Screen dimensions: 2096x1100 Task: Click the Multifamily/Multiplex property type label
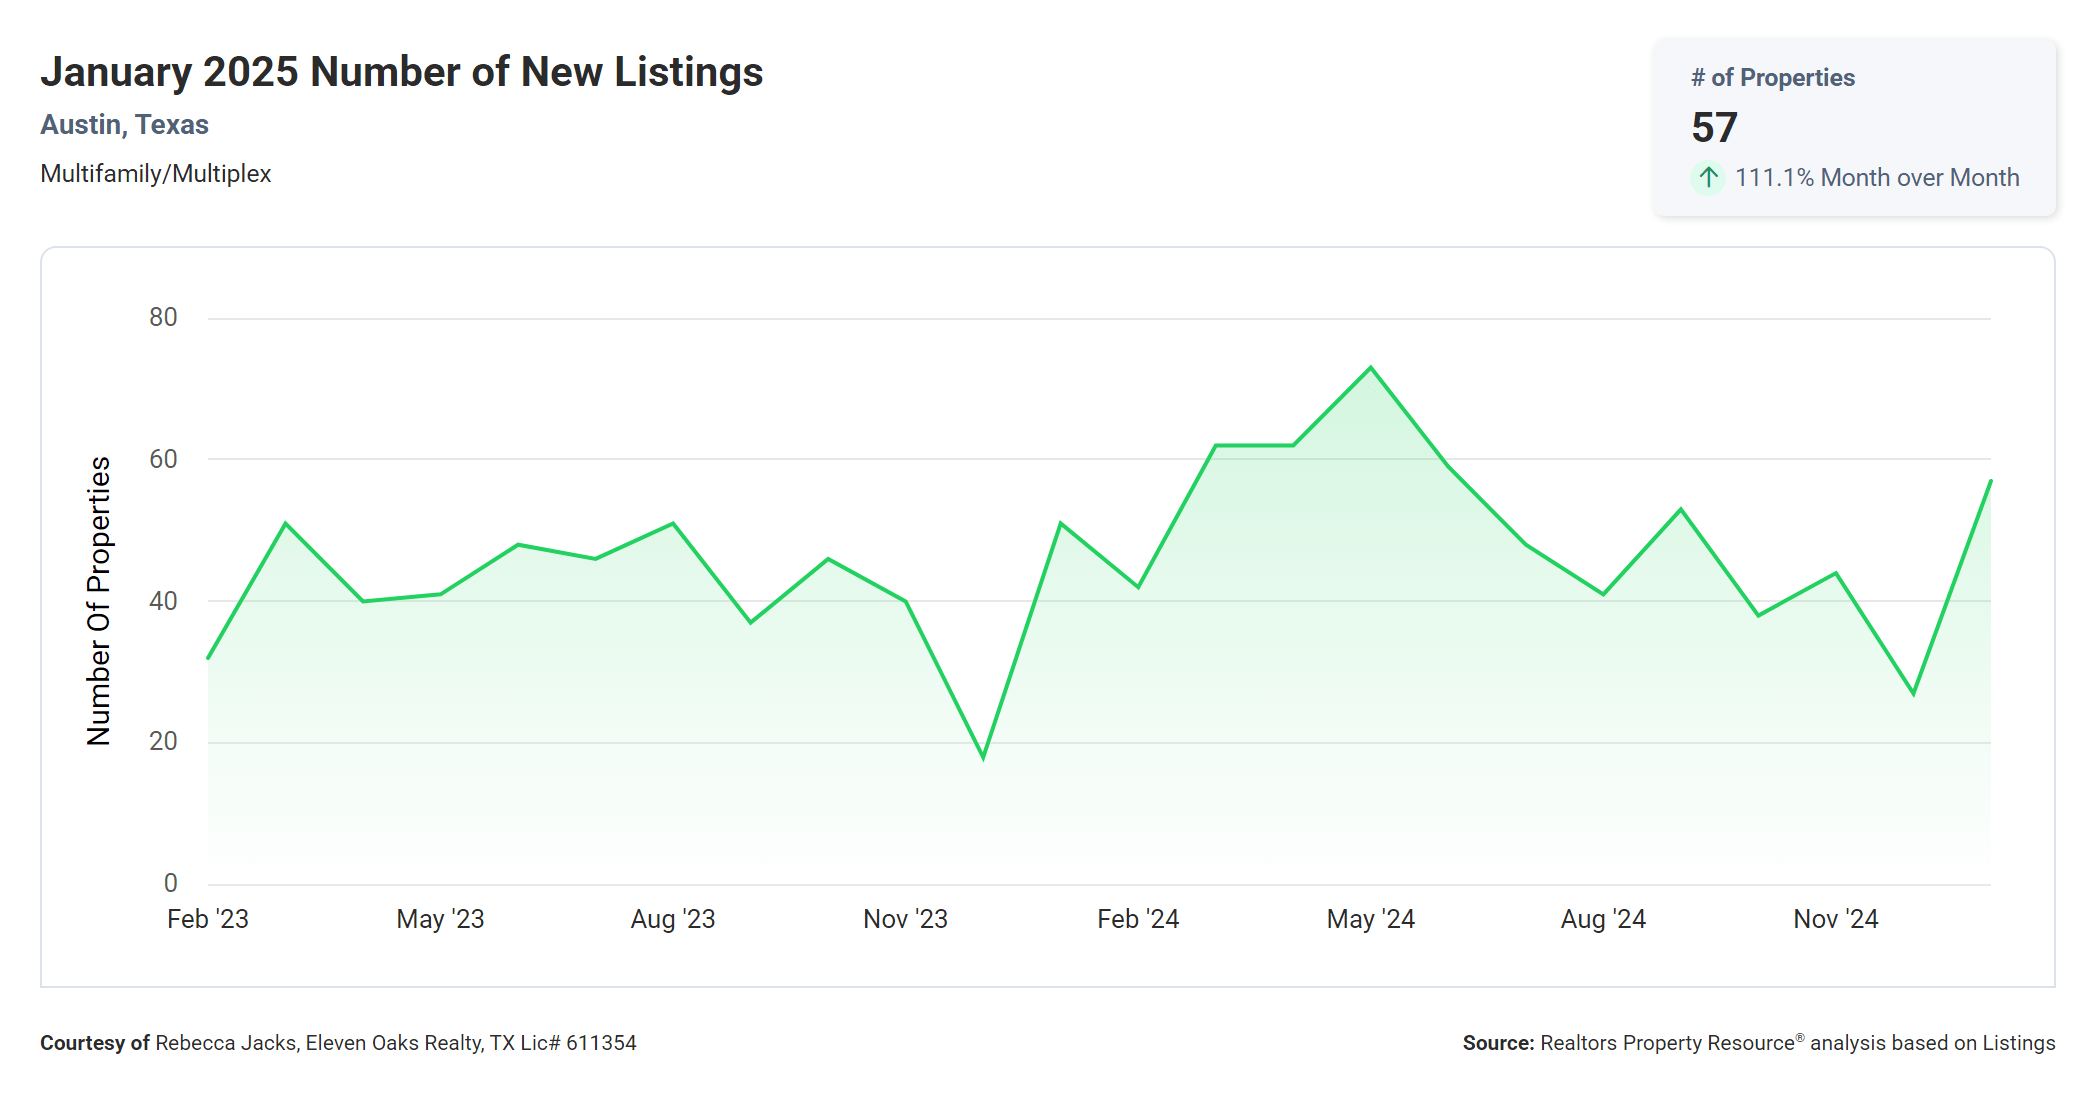tap(155, 174)
